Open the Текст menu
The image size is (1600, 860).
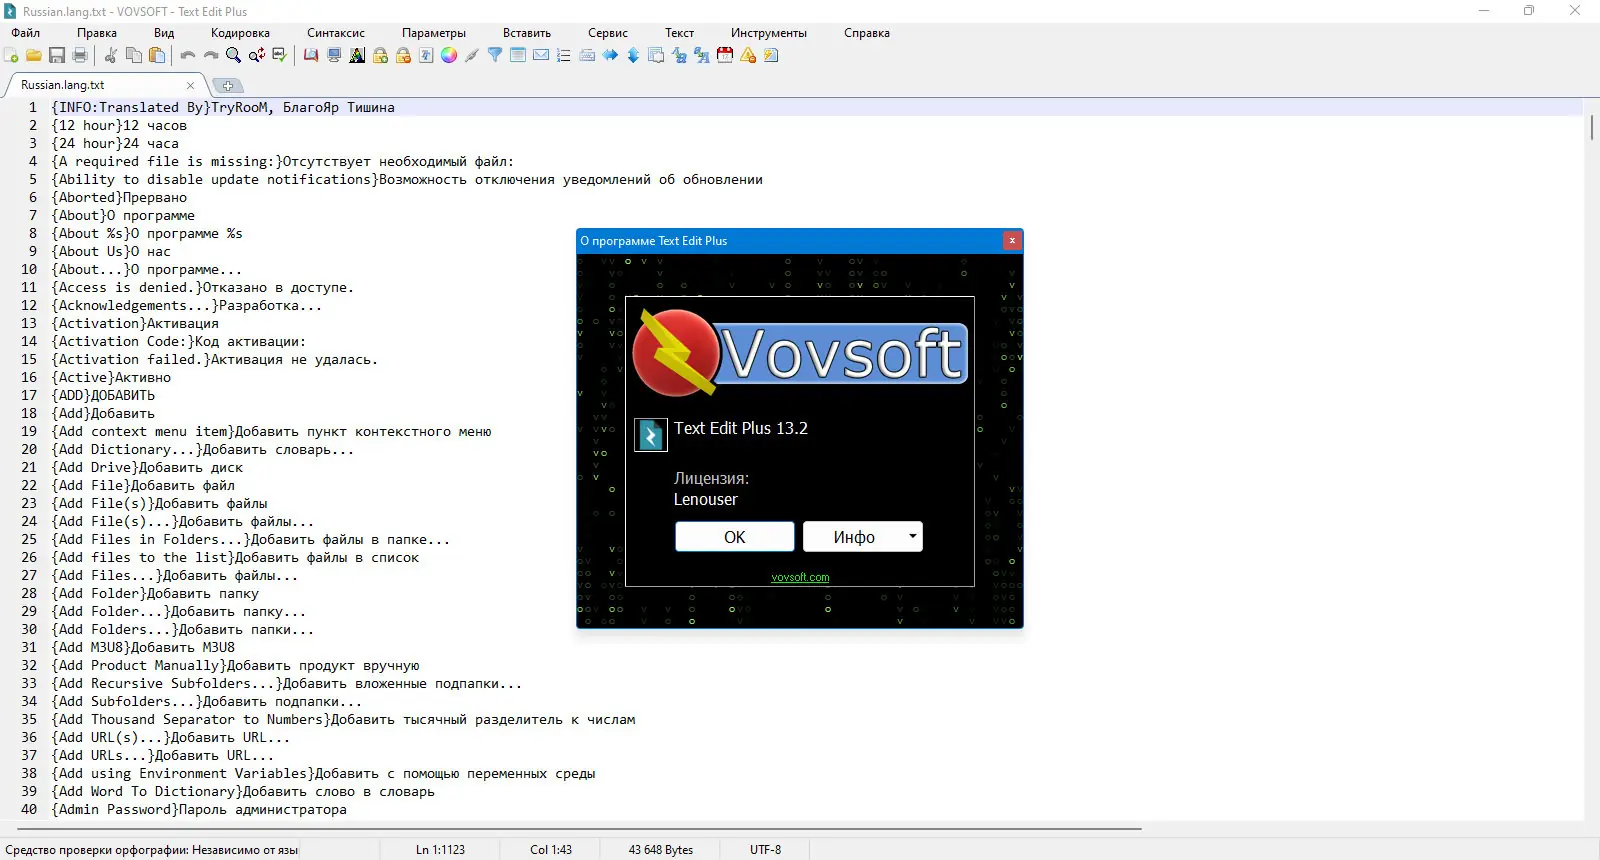point(680,33)
